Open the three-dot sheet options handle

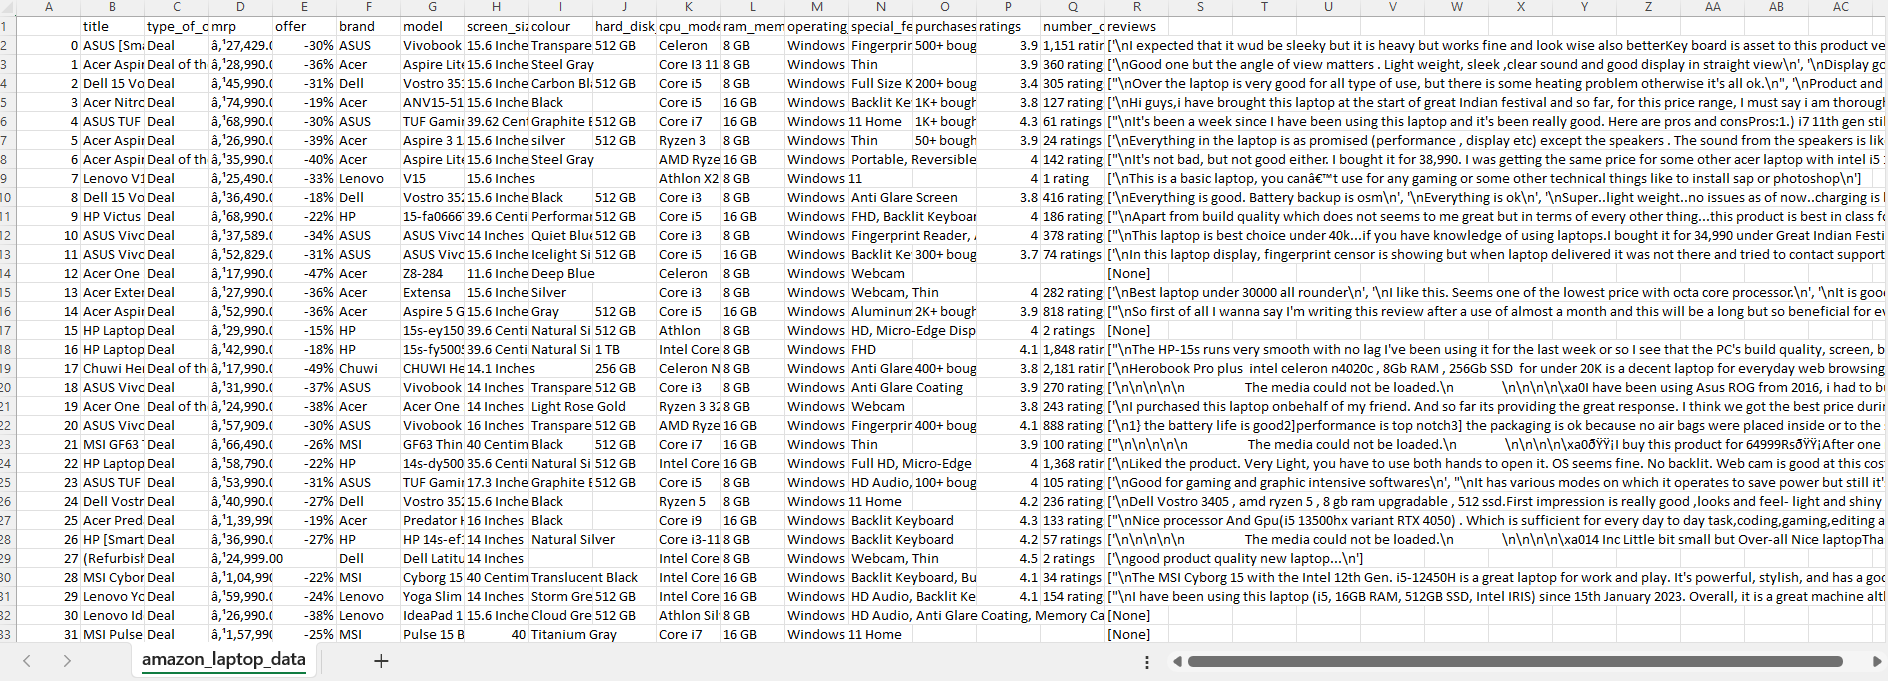[1146, 662]
